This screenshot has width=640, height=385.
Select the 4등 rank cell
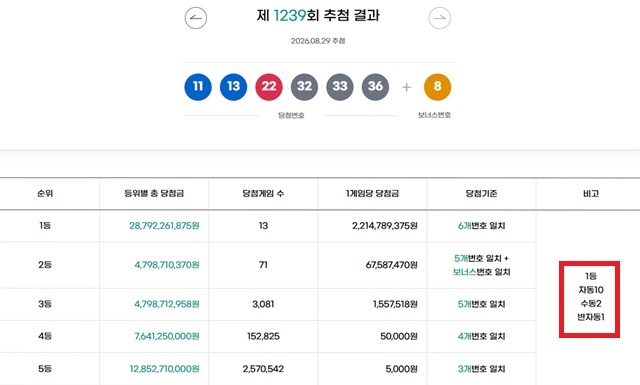coord(45,336)
